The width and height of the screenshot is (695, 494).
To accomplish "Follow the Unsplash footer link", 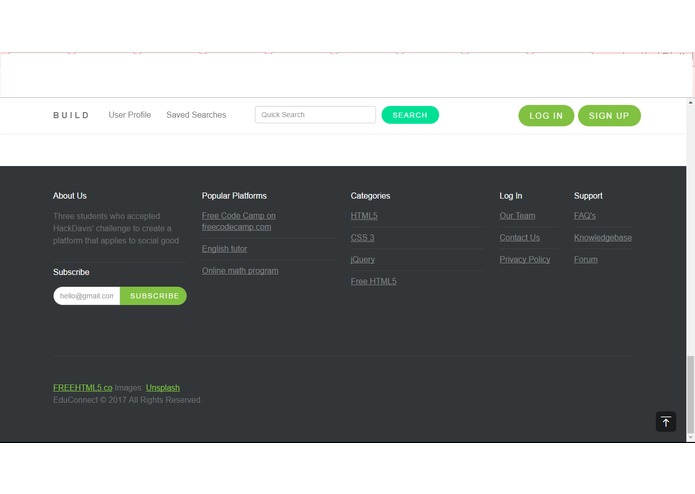I will point(163,388).
